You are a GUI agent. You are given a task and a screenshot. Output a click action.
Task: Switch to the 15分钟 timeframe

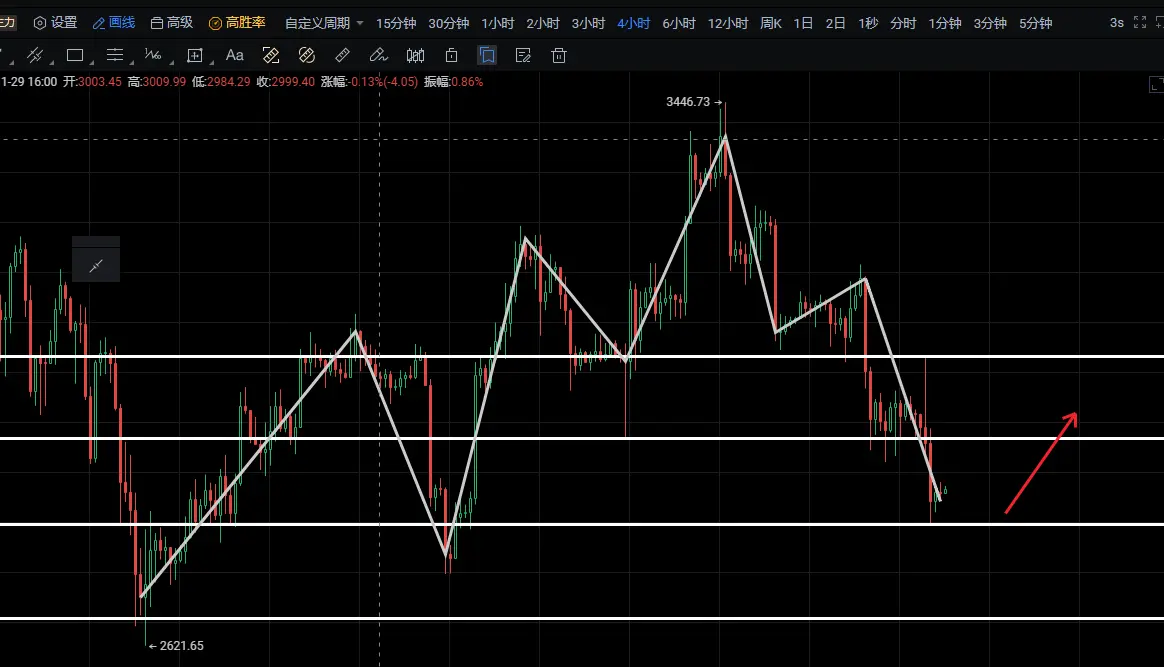396,23
